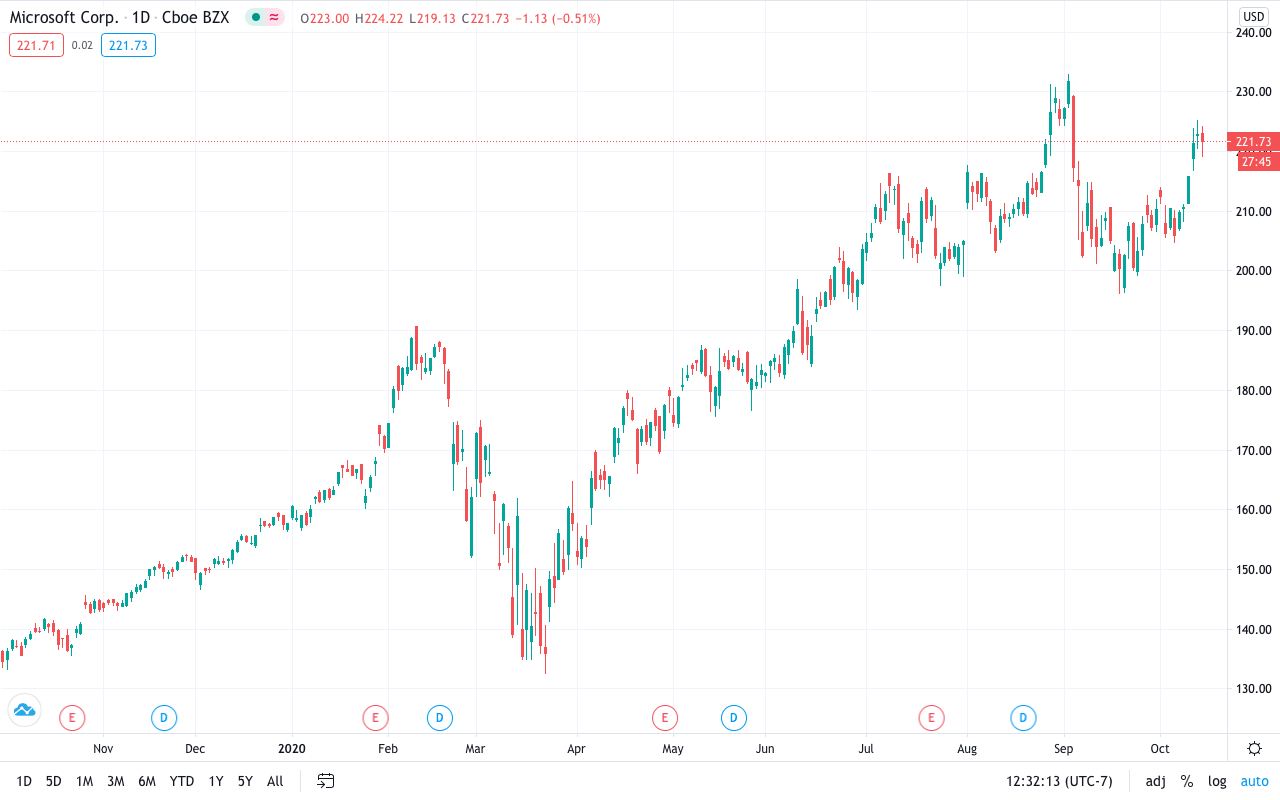
Task: Open the dividend marker for mid November 2019
Action: [x=164, y=717]
